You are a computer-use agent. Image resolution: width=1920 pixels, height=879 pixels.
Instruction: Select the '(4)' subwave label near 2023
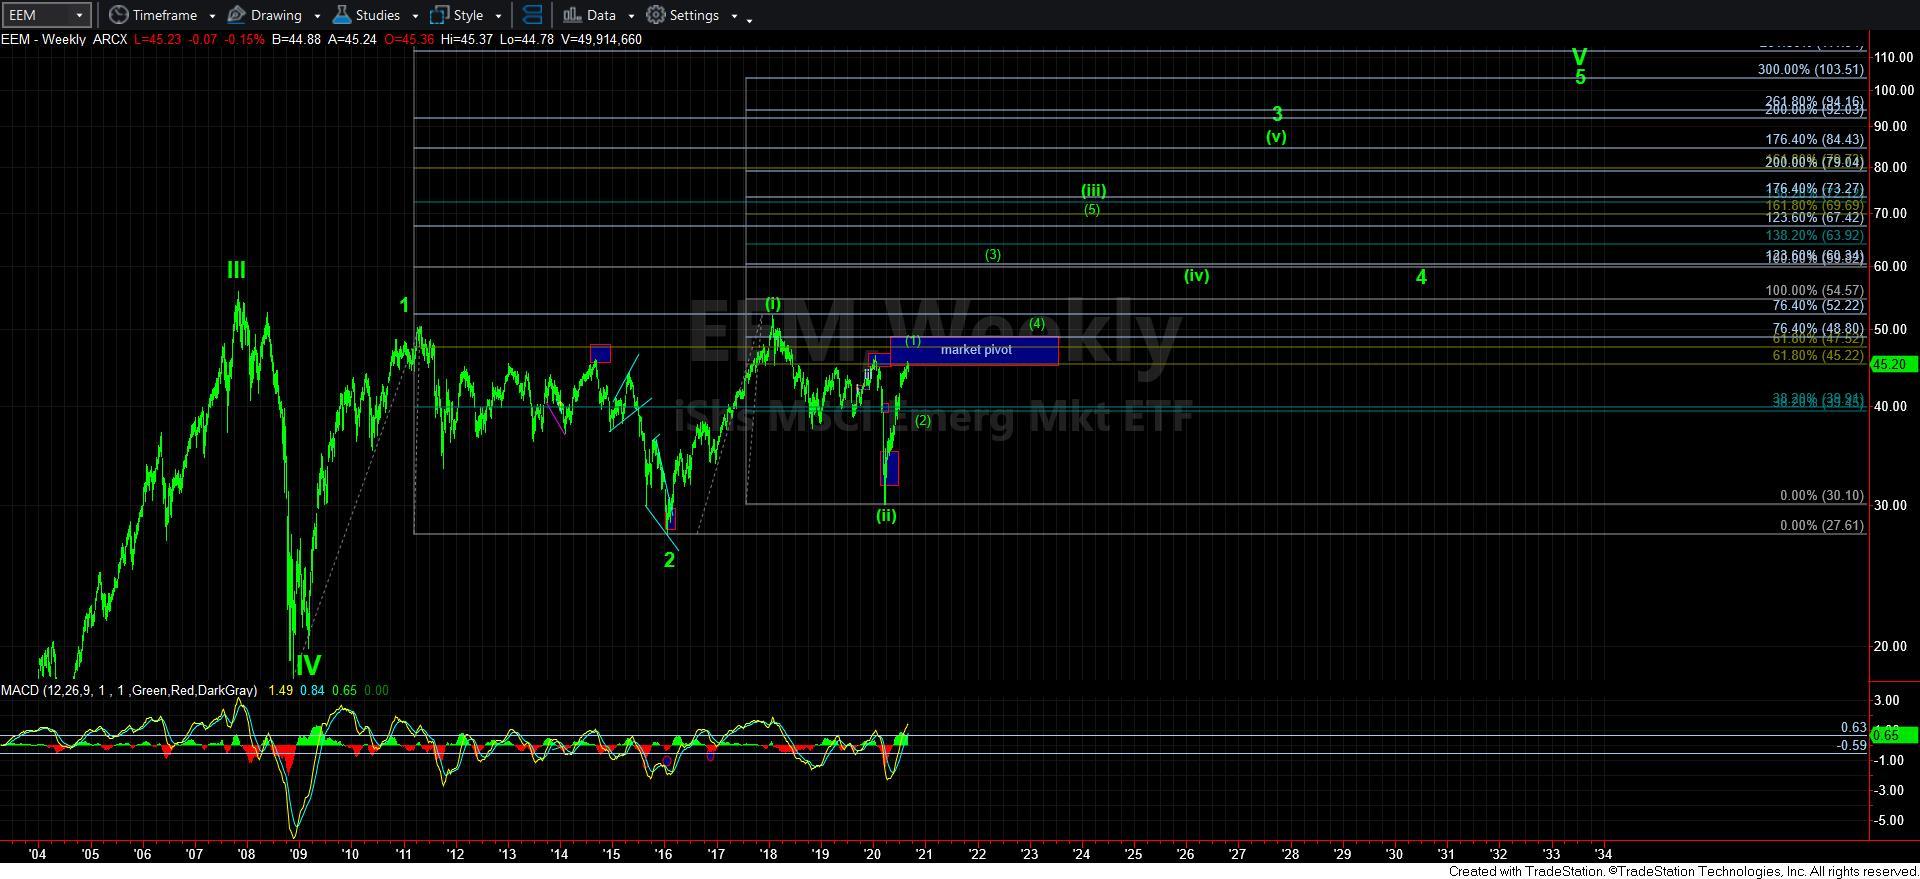[1037, 324]
